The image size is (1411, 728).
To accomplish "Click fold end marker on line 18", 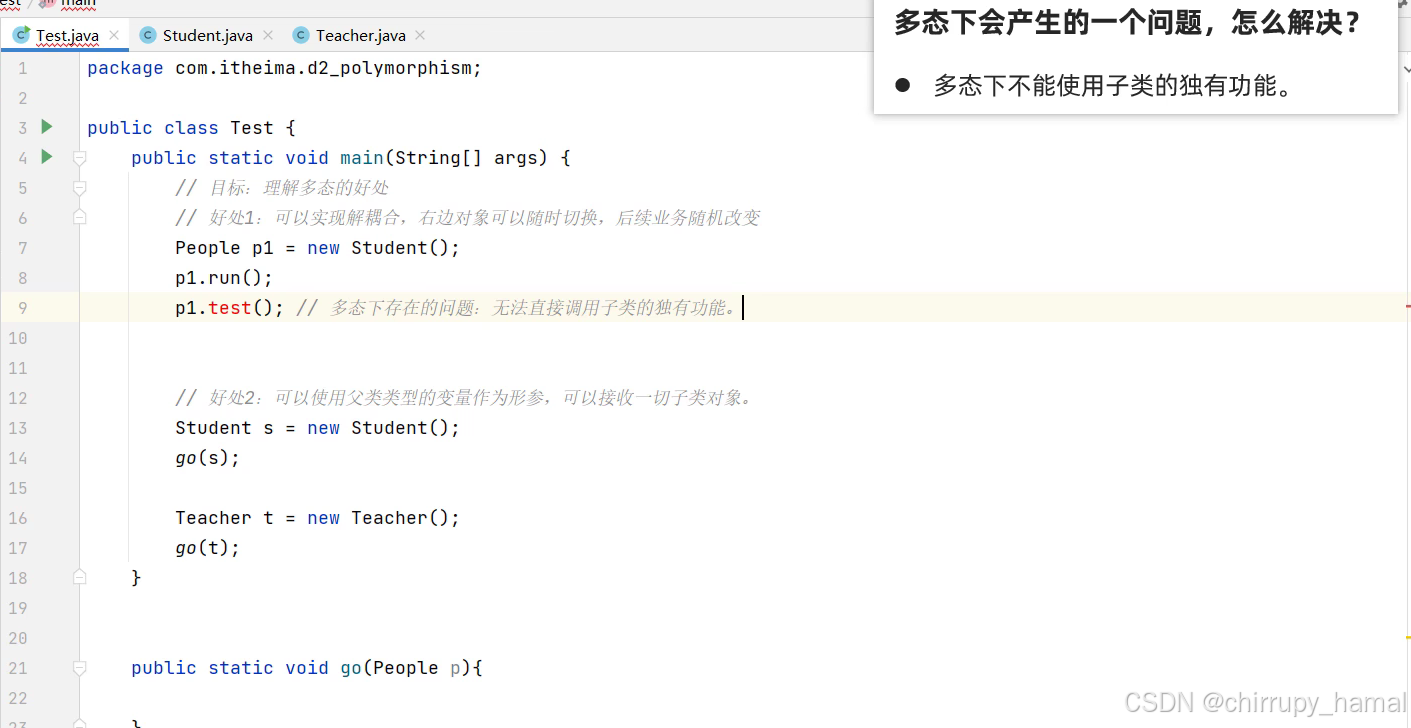I will pyautogui.click(x=79, y=577).
